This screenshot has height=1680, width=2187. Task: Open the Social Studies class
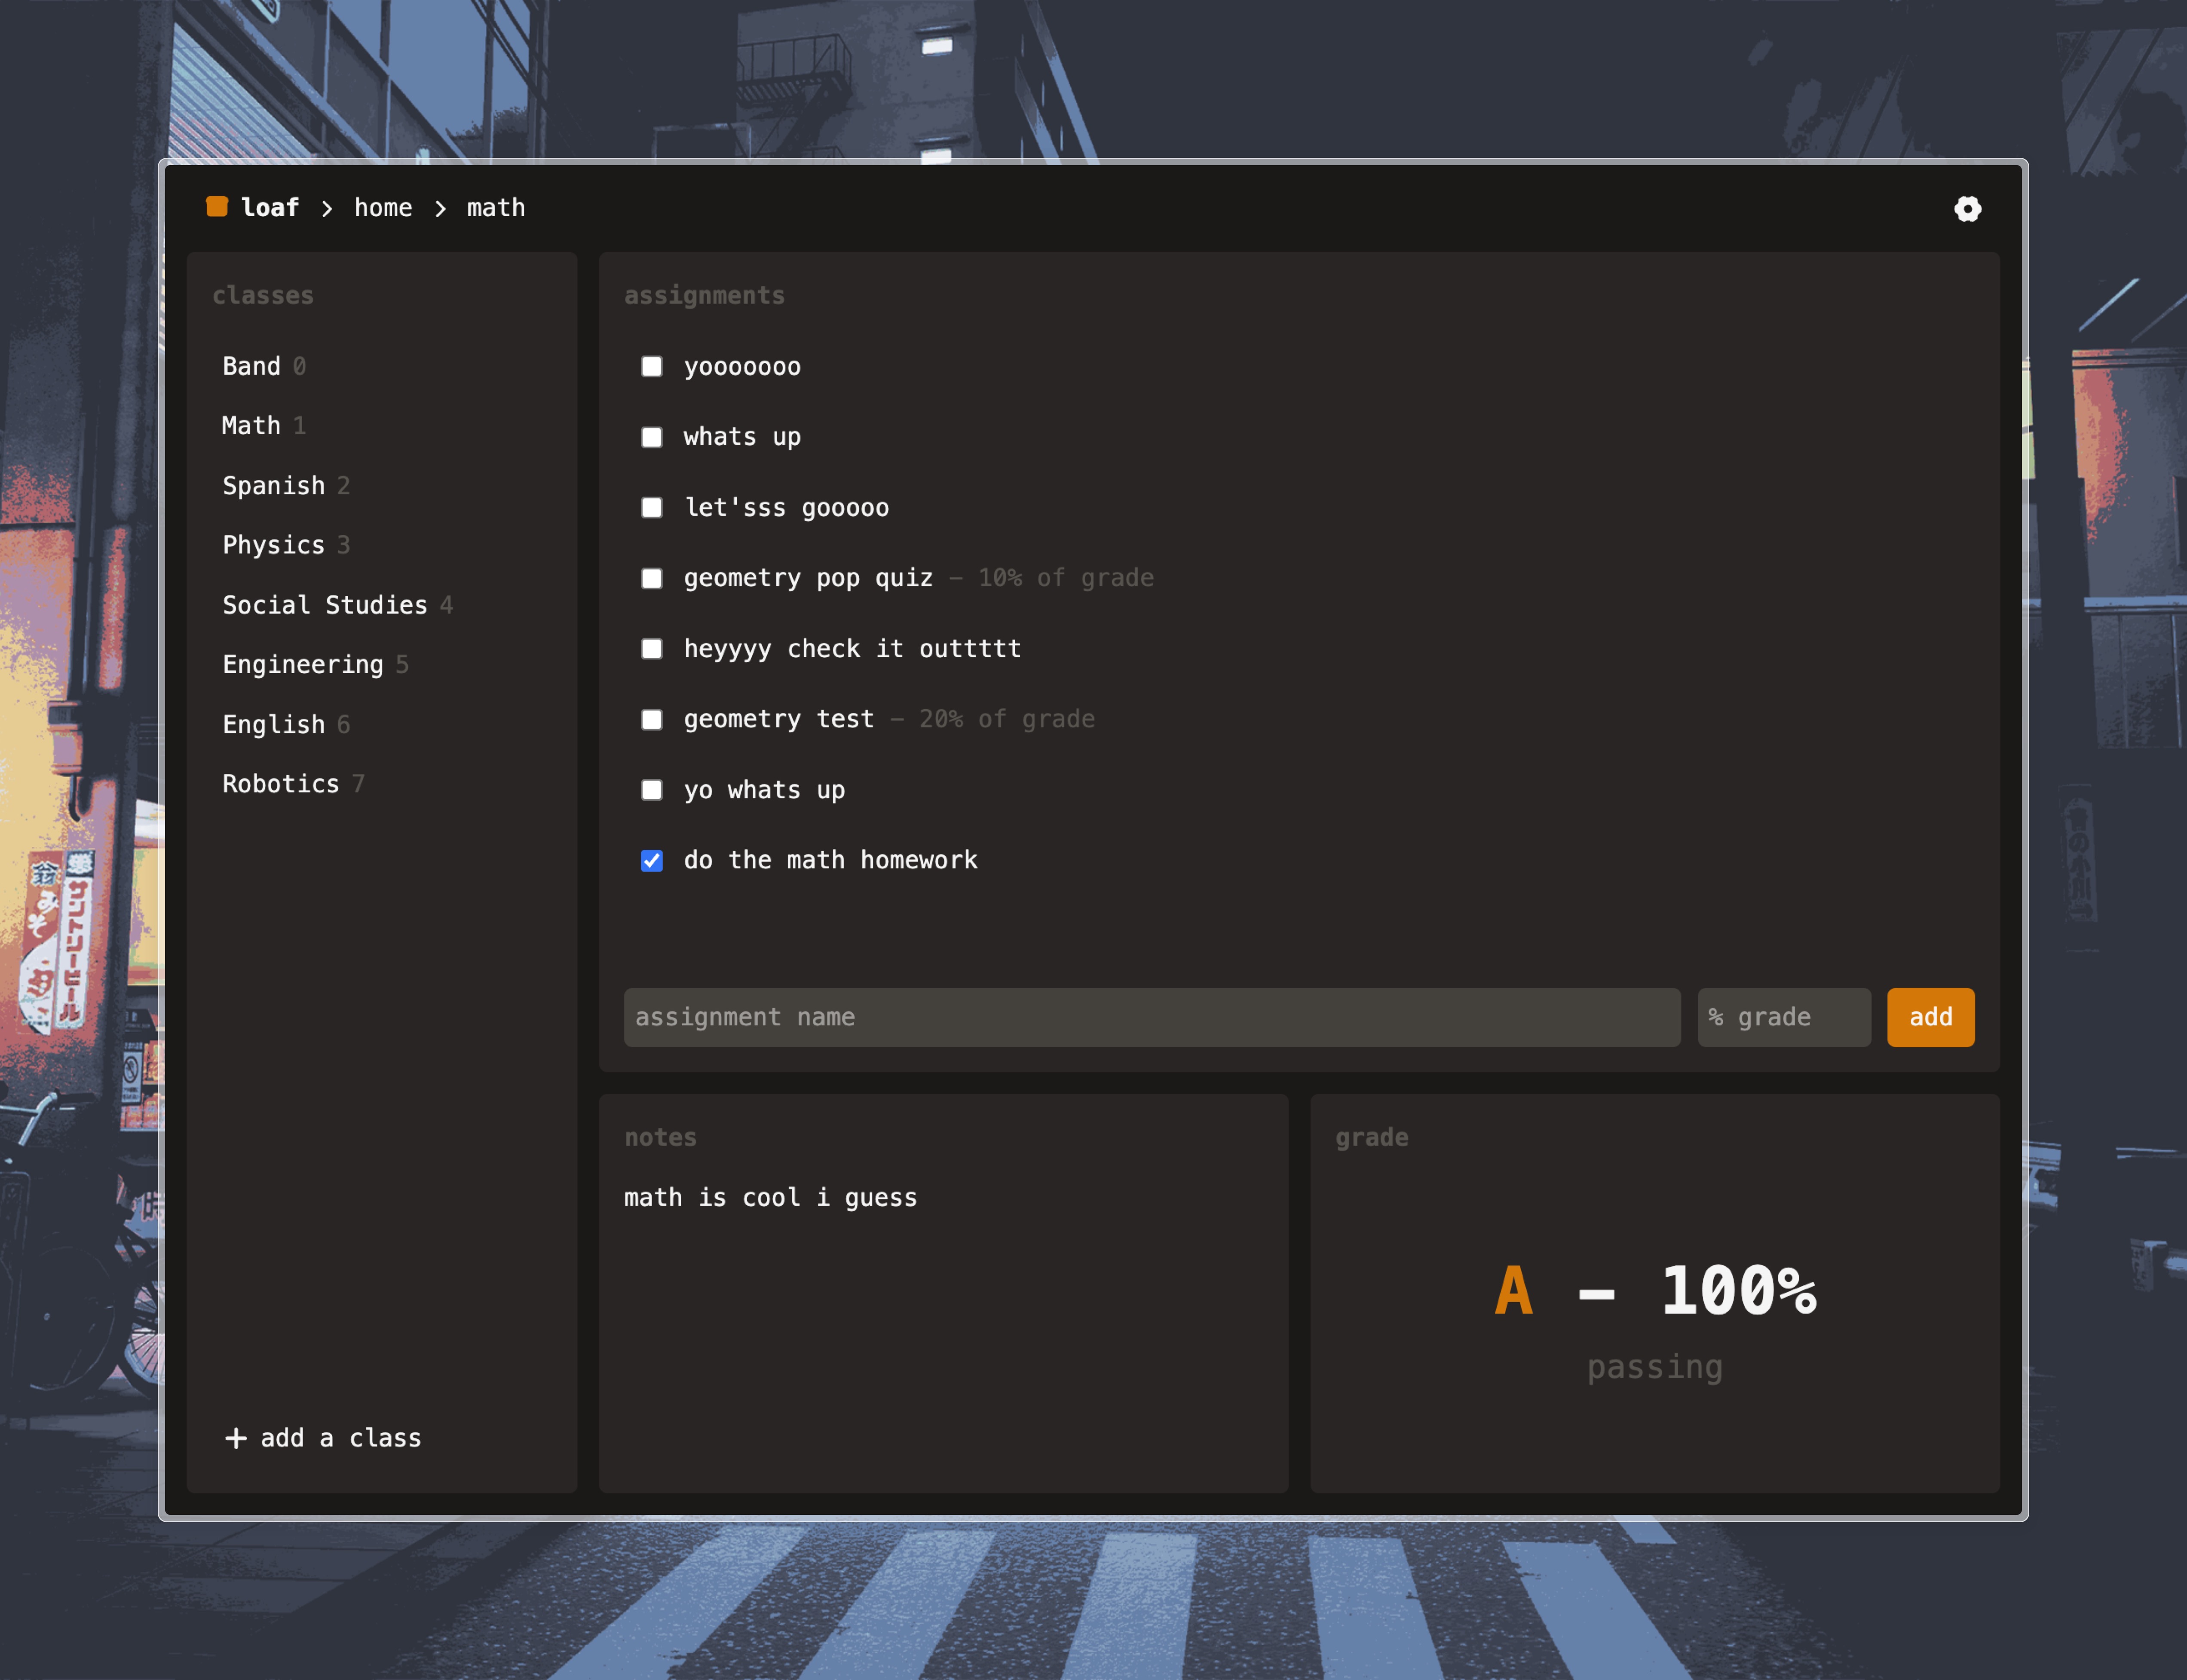point(325,605)
